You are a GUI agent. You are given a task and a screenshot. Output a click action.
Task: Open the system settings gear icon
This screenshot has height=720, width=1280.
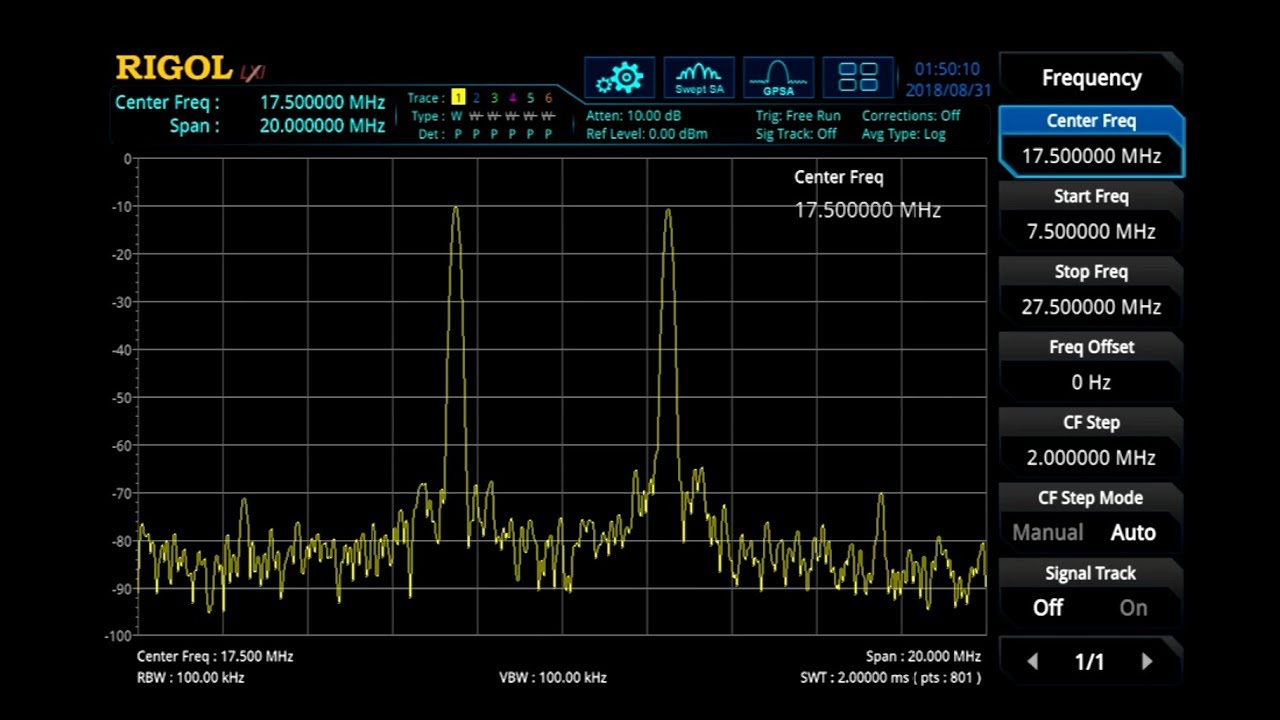(x=619, y=77)
